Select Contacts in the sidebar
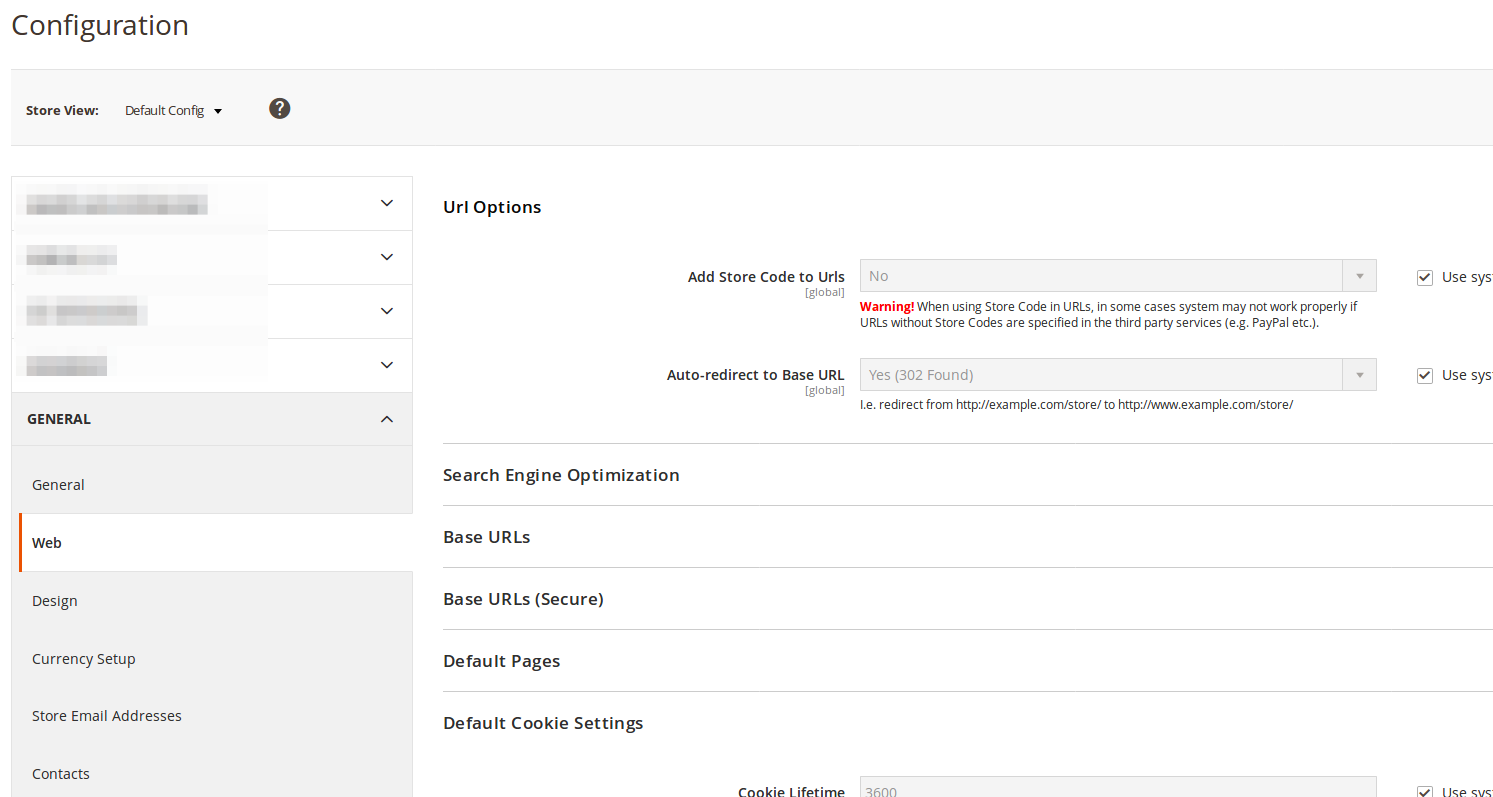Screen dimensions: 1493x797 coord(60,773)
